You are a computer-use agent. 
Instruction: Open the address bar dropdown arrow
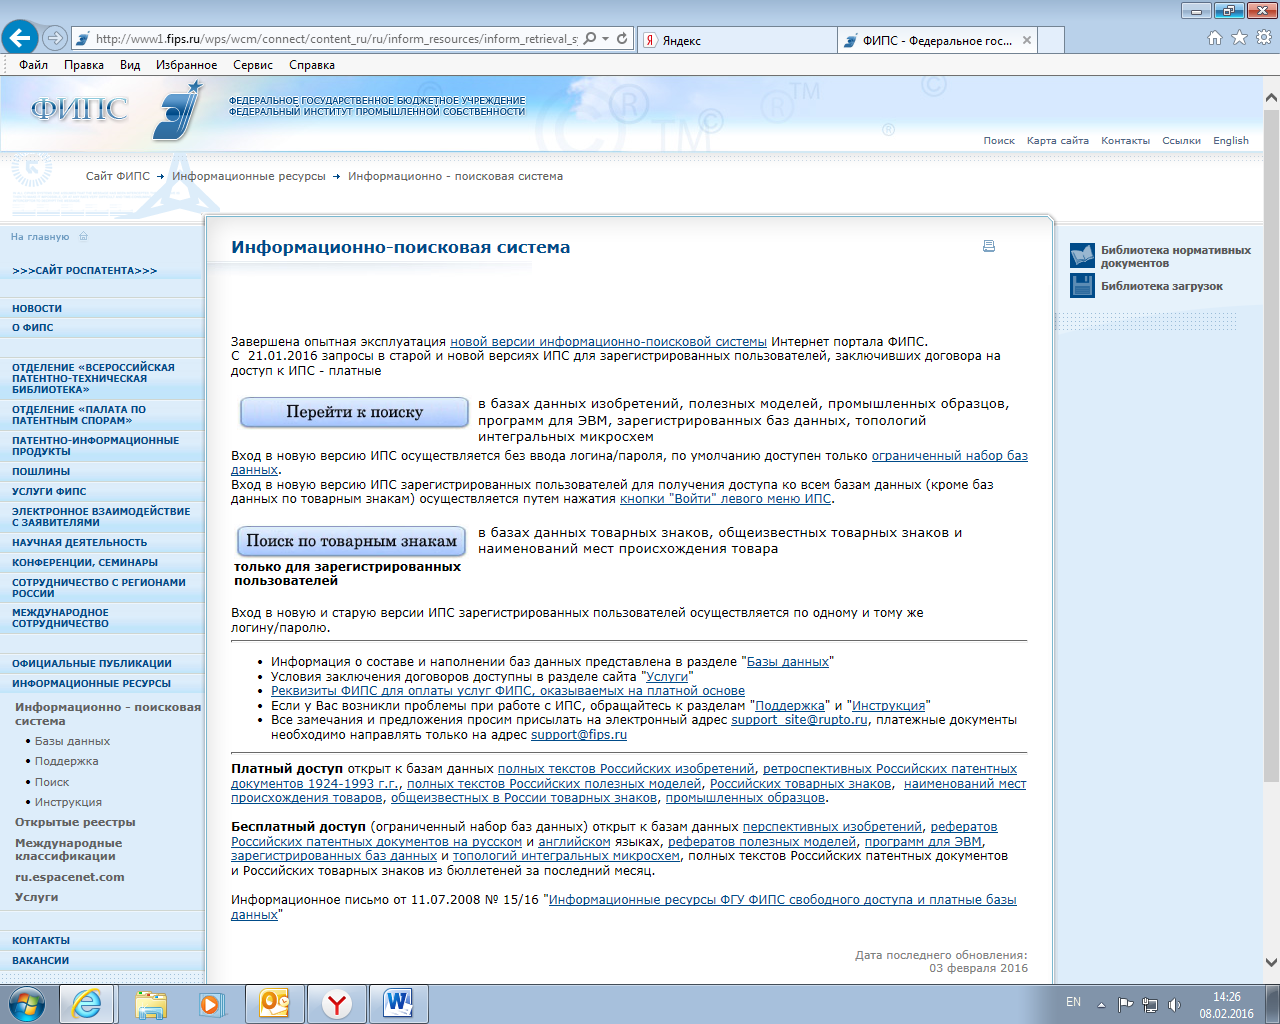[606, 39]
